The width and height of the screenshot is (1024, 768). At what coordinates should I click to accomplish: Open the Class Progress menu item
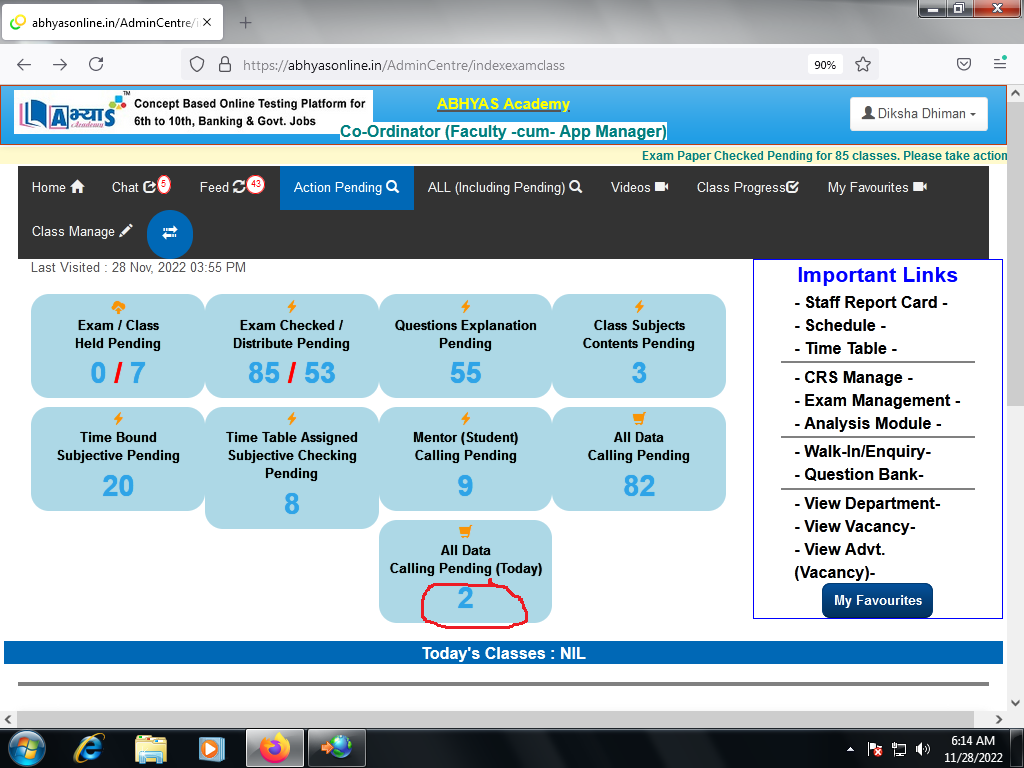[x=747, y=187]
